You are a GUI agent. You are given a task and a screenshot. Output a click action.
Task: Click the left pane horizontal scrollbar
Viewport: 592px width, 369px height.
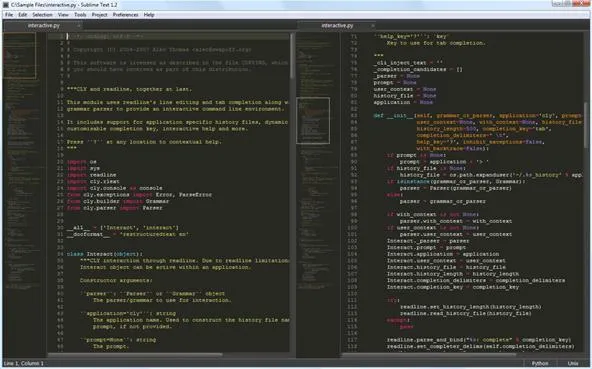click(135, 355)
